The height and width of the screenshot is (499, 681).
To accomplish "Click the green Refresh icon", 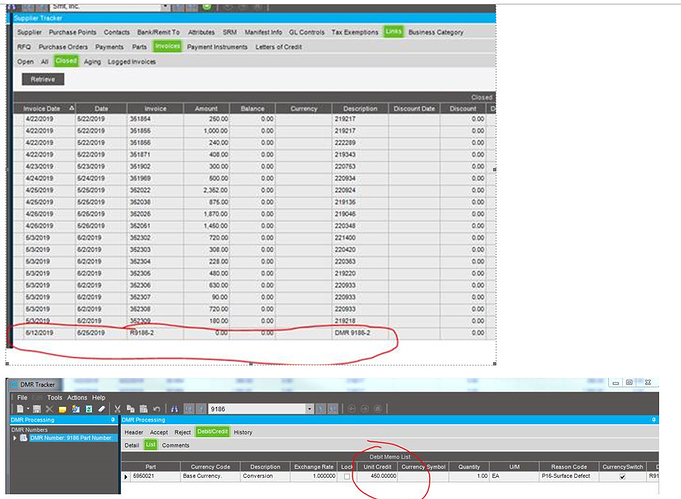I will (x=89, y=409).
